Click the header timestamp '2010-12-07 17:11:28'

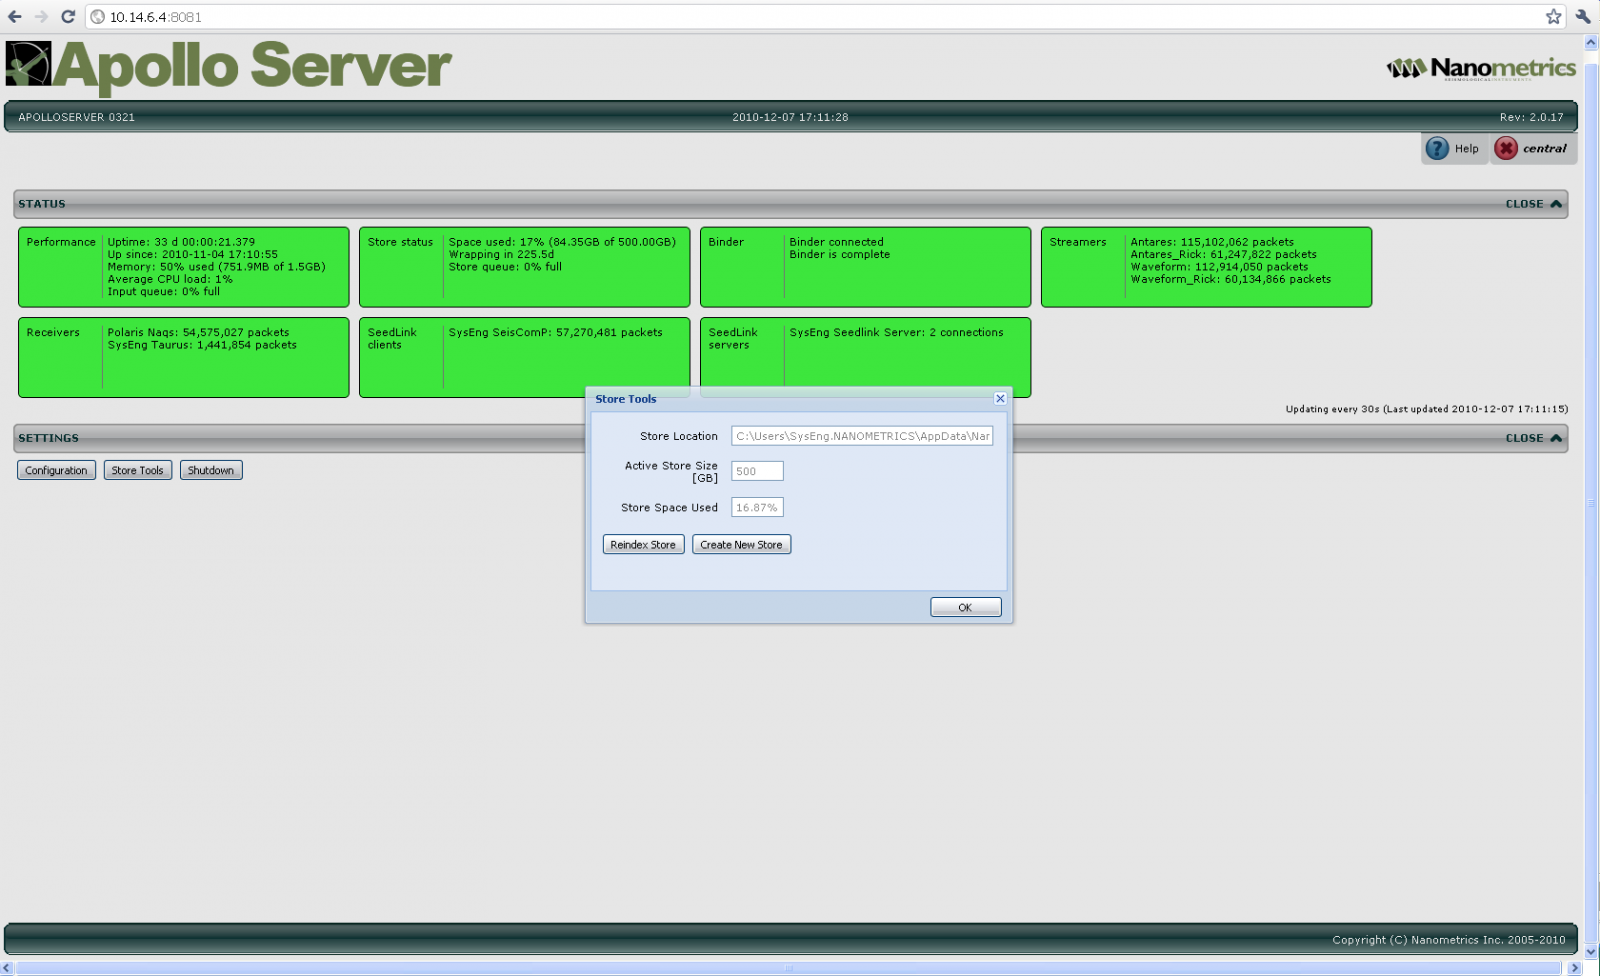[x=790, y=117]
